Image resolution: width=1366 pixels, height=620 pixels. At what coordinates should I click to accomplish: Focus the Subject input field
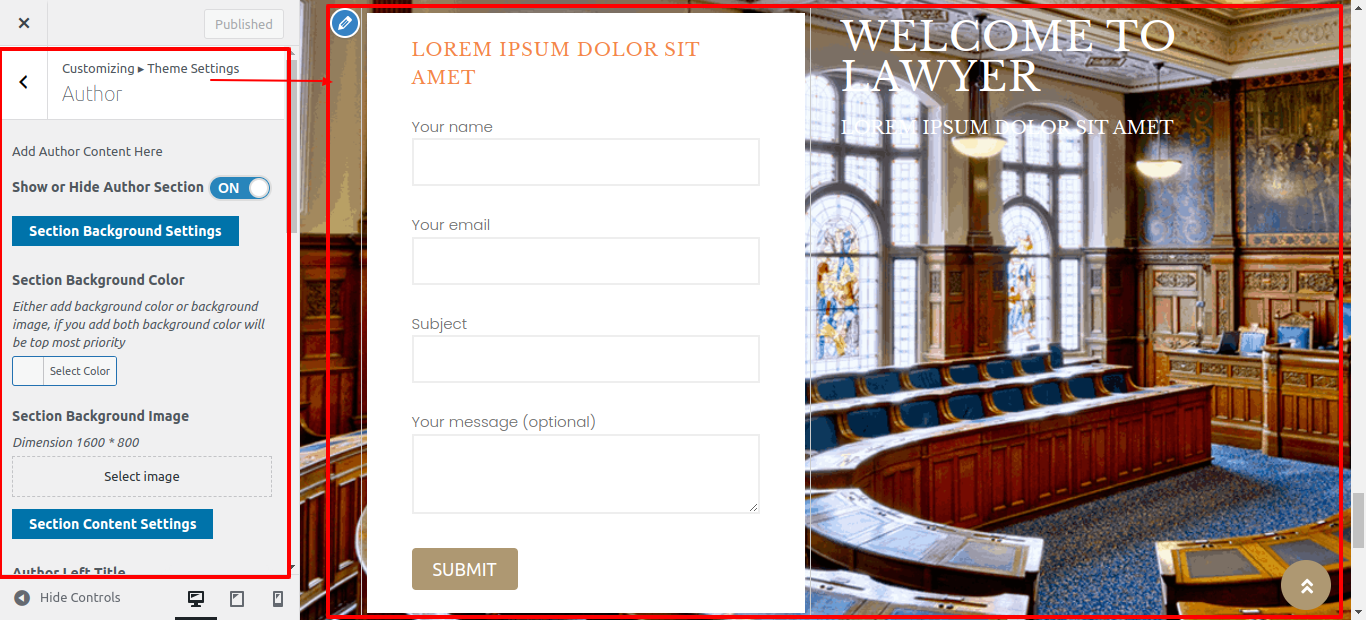[585, 359]
